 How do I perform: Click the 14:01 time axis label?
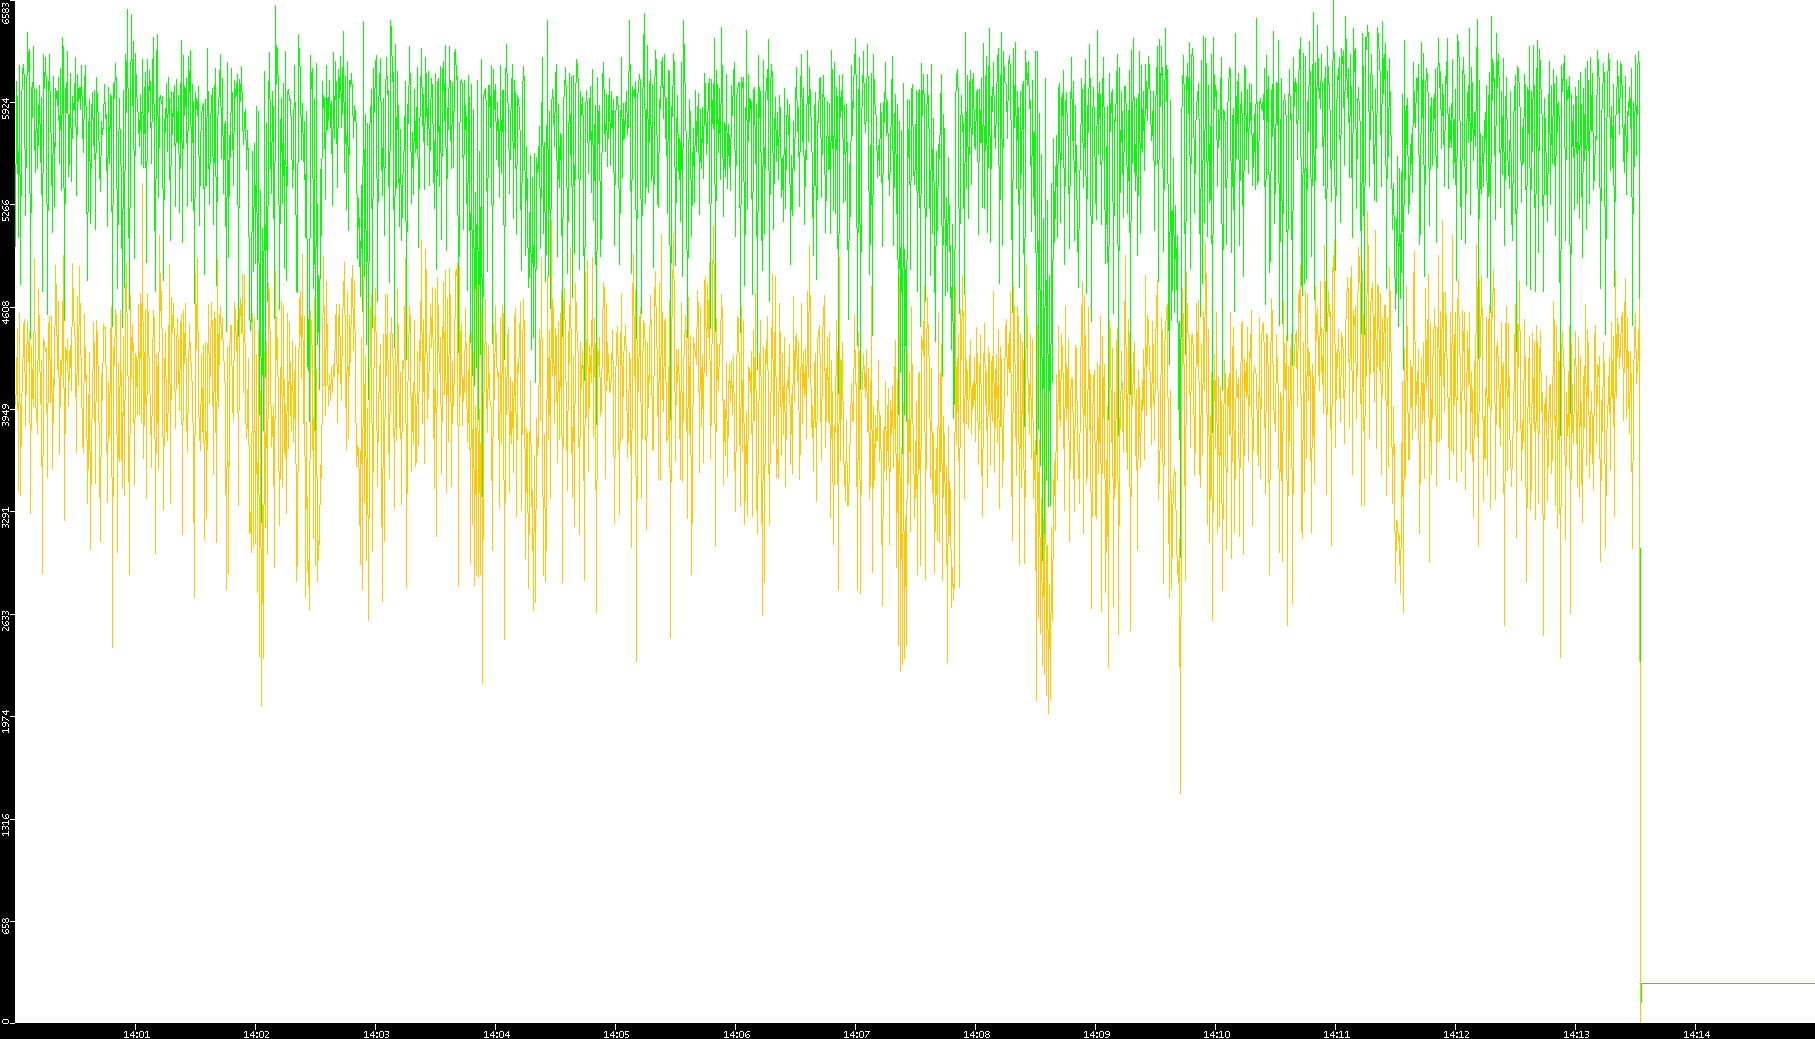click(136, 1034)
